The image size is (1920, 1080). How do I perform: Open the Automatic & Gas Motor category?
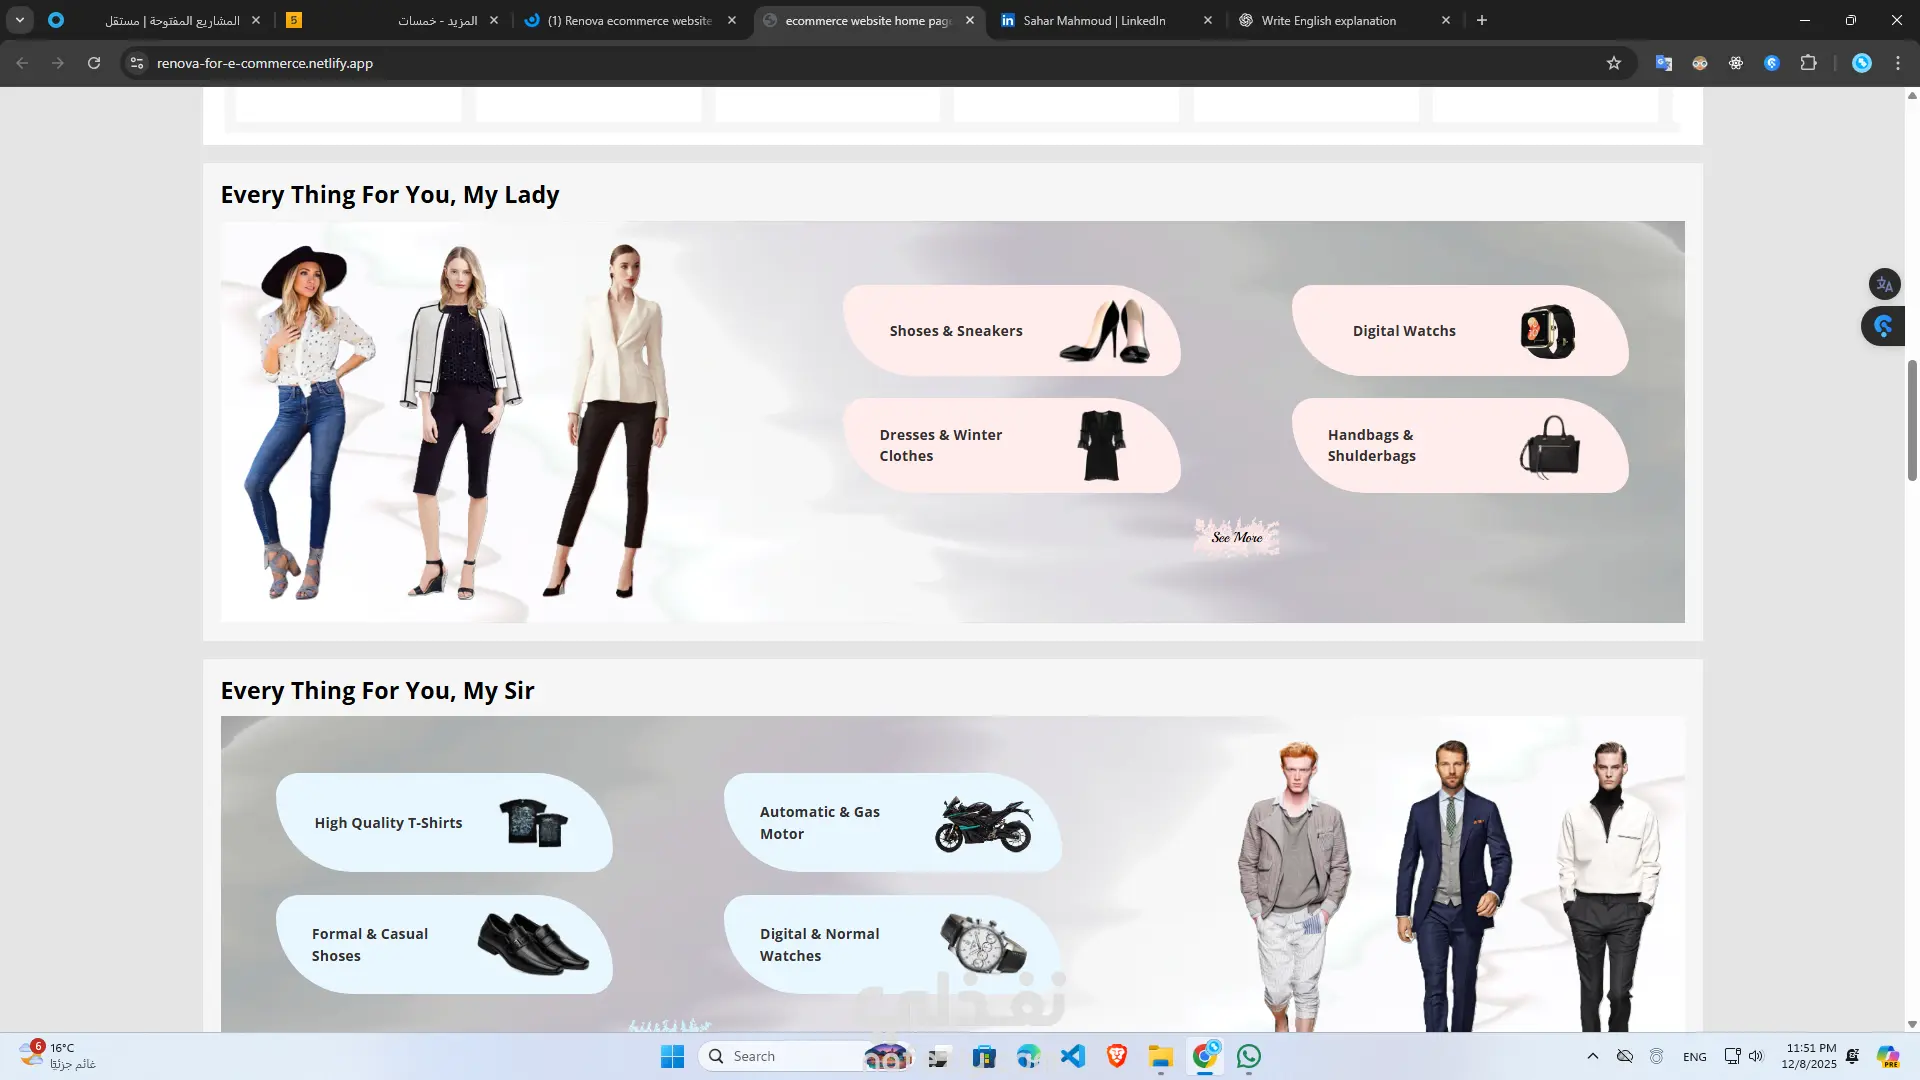pos(891,823)
